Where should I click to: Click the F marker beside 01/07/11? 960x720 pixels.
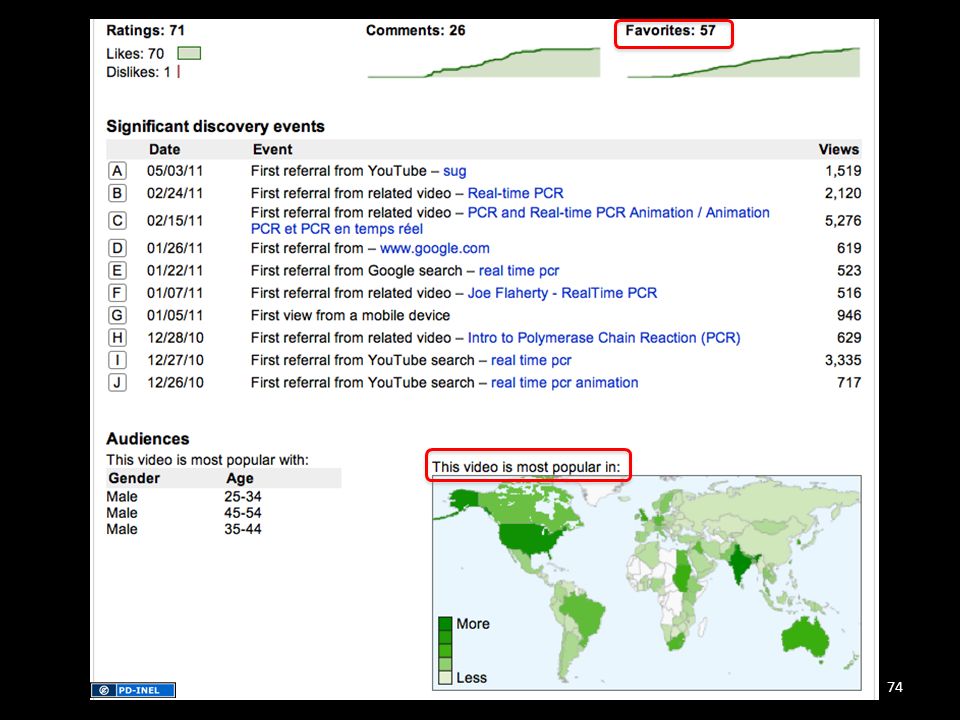pyautogui.click(x=117, y=293)
